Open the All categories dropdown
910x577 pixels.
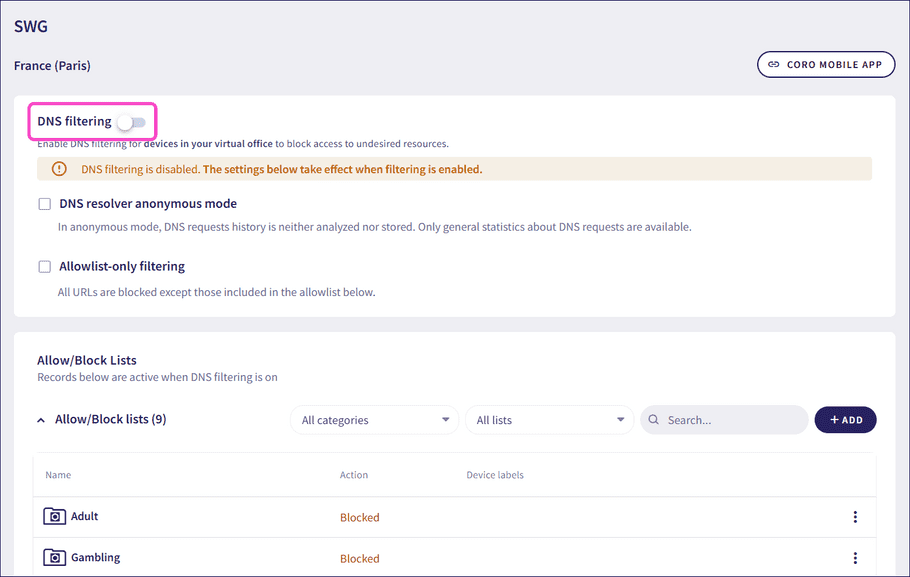(374, 419)
